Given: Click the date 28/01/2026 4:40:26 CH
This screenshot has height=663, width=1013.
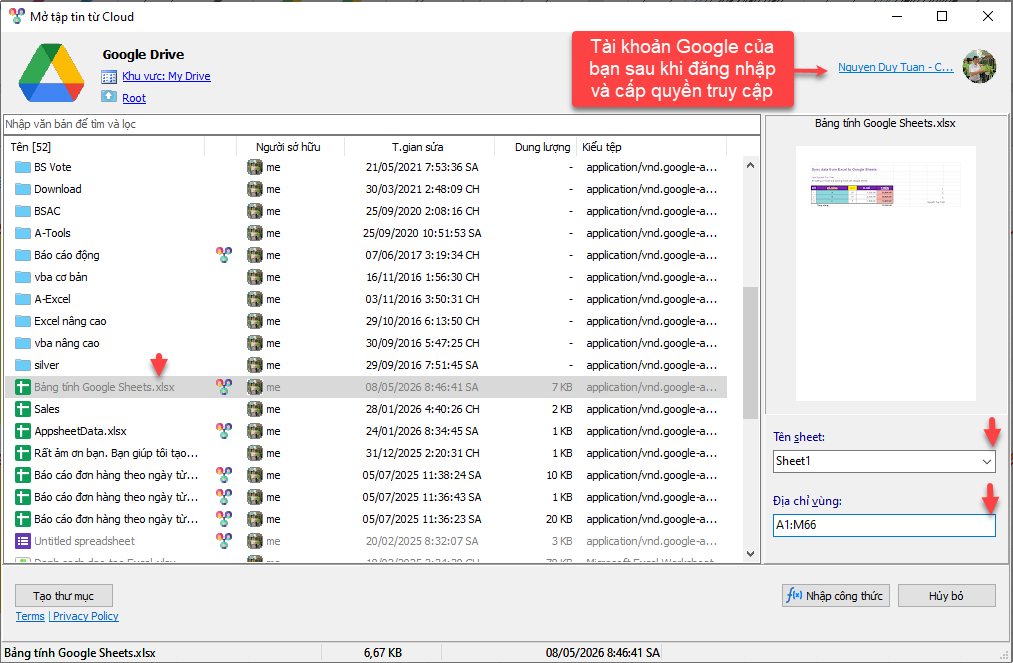Looking at the screenshot, I should pos(423,409).
